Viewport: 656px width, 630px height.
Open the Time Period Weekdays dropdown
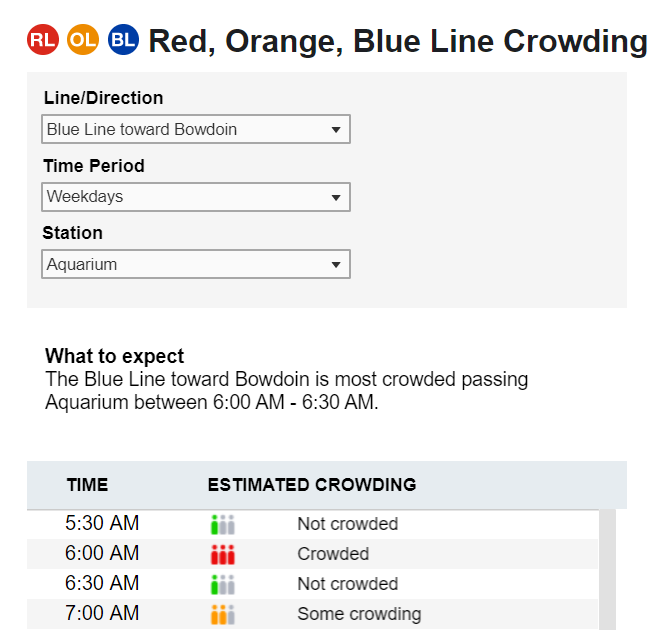(x=196, y=197)
